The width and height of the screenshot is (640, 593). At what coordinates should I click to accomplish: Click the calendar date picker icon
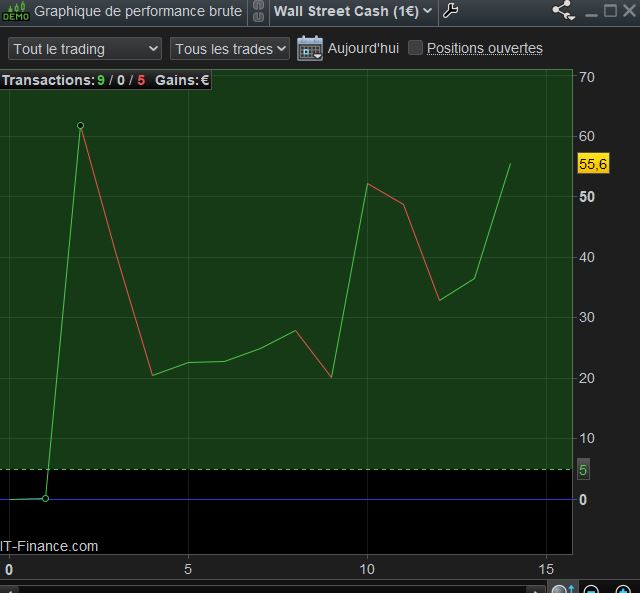(x=310, y=49)
